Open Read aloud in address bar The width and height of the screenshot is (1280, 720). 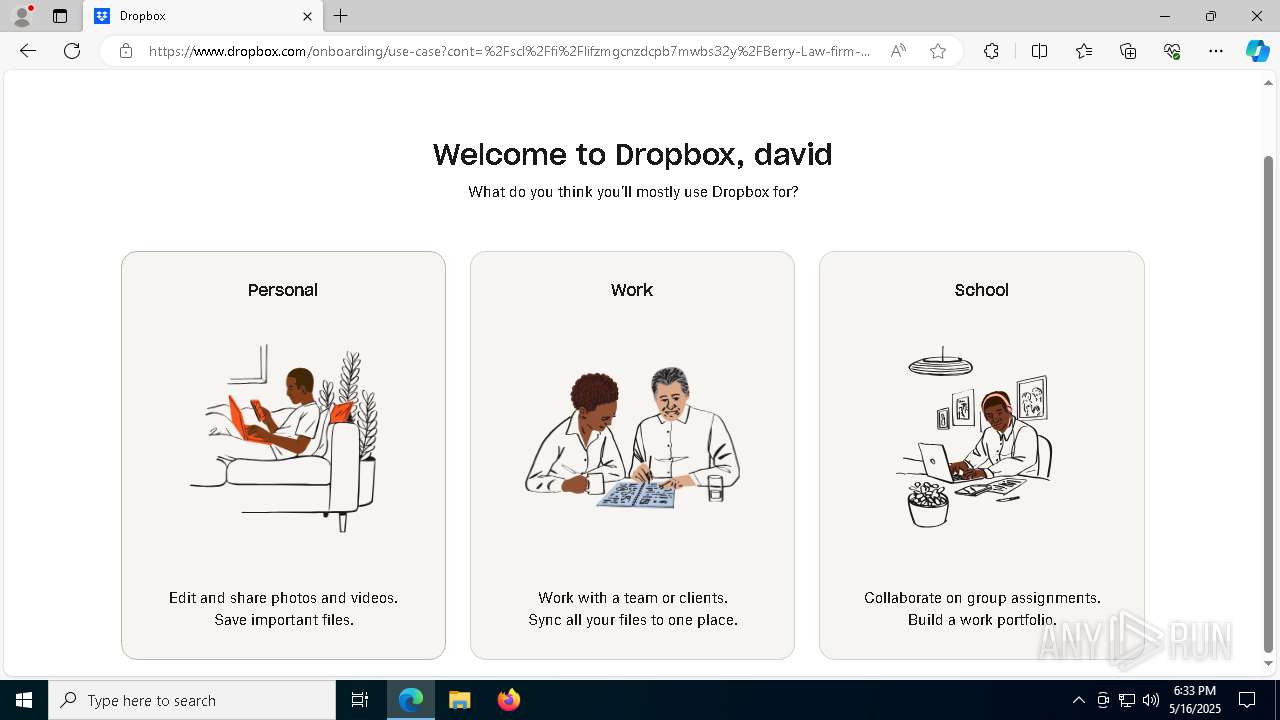pos(898,51)
